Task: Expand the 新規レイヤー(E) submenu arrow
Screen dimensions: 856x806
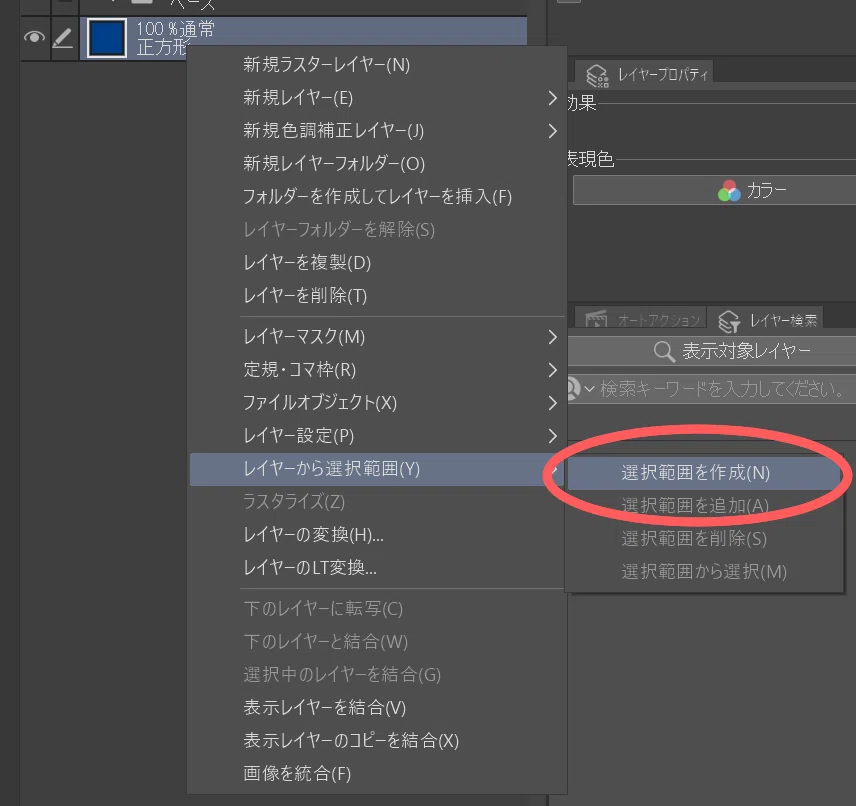Action: [552, 98]
